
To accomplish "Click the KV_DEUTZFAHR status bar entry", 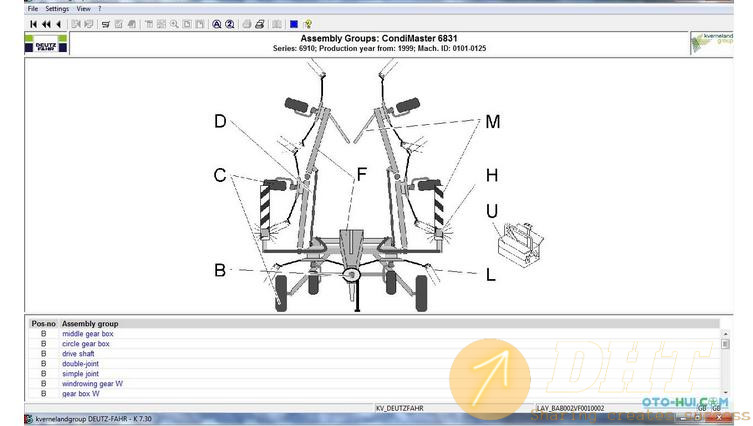I will pyautogui.click(x=400, y=408).
